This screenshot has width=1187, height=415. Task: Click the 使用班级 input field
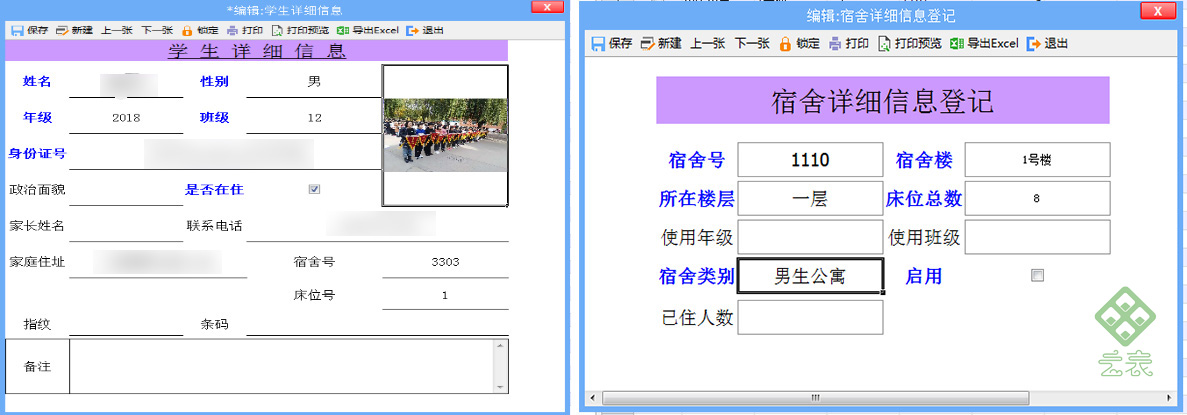click(1037, 237)
